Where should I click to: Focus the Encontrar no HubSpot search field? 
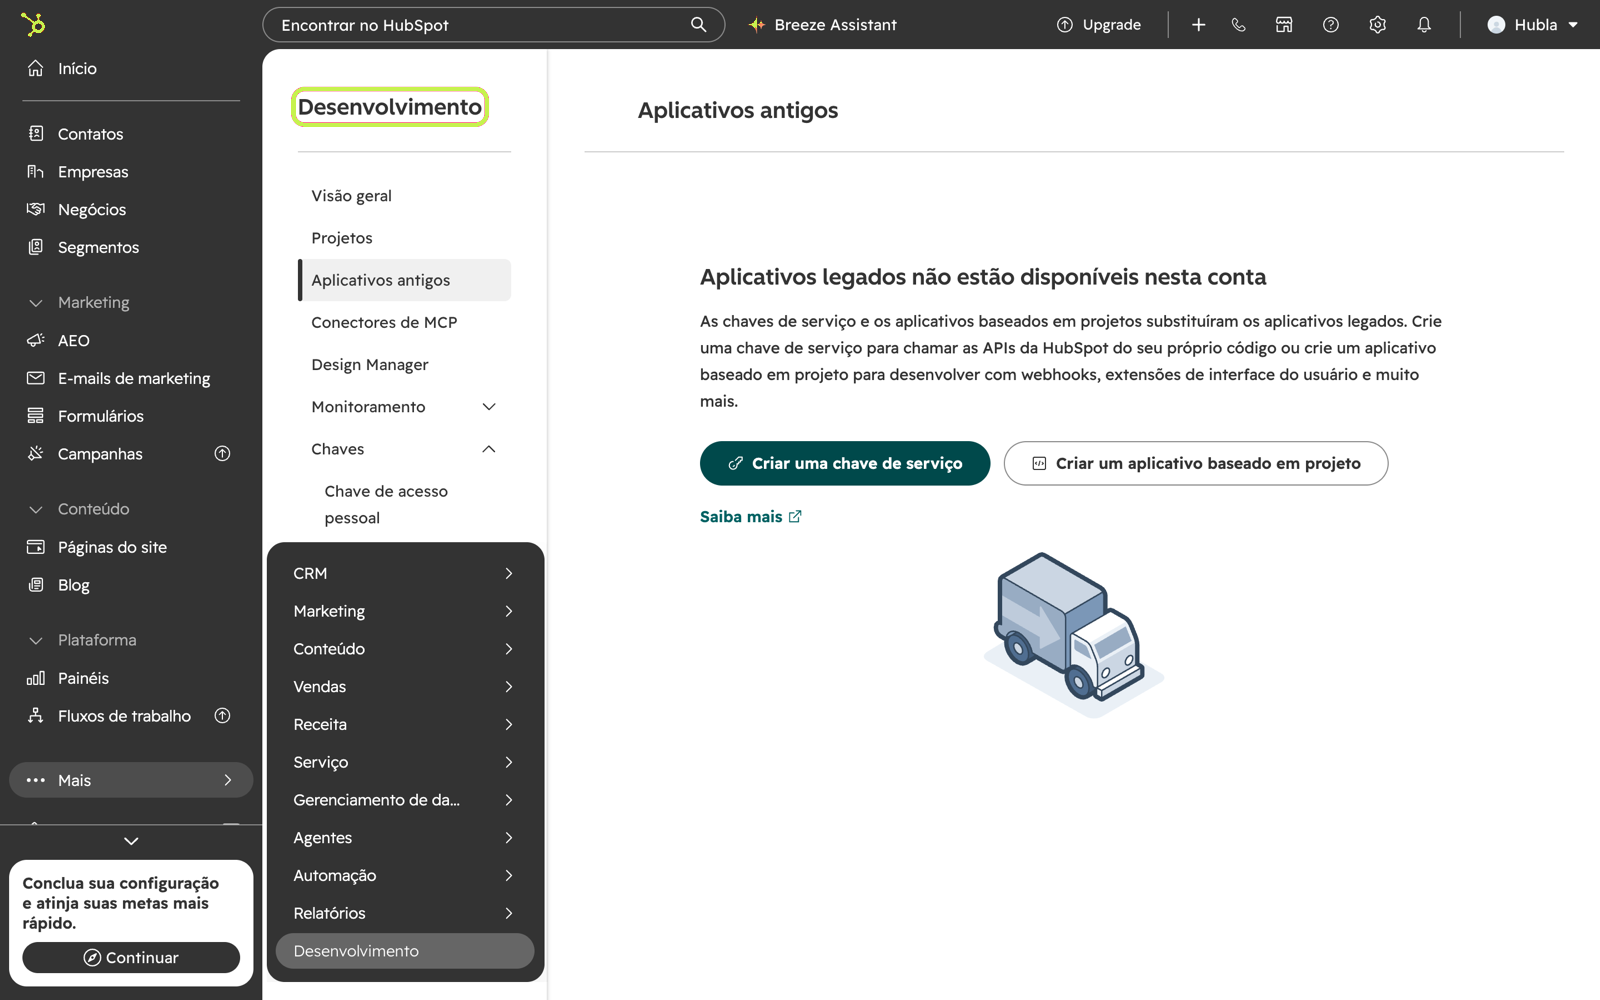click(493, 24)
